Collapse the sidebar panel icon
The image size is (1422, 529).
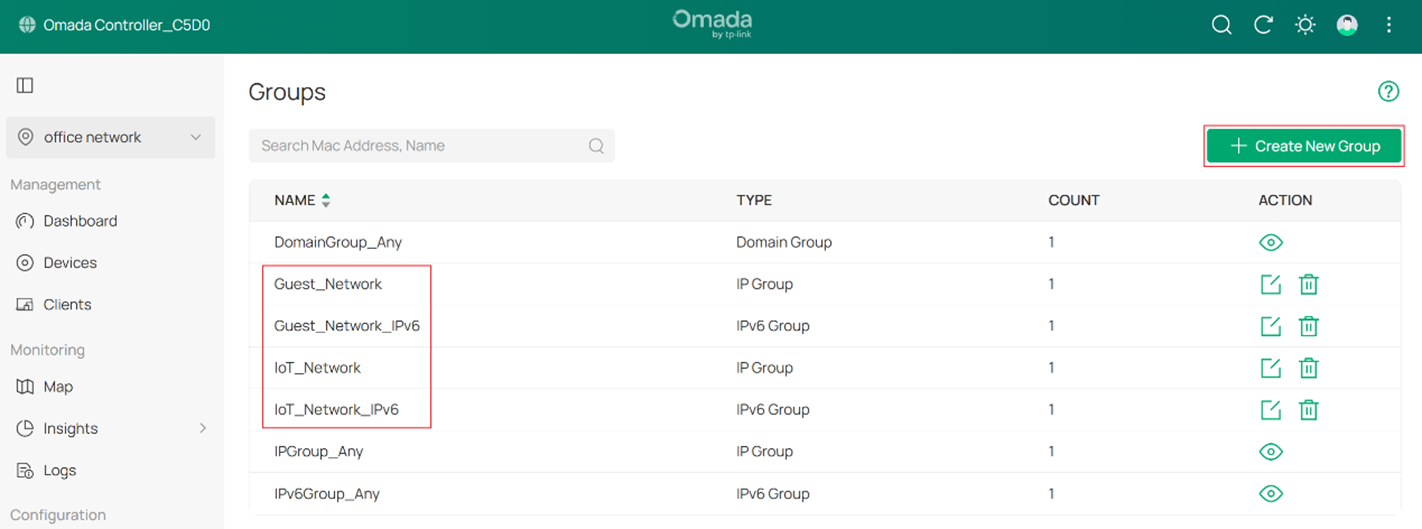pos(25,86)
